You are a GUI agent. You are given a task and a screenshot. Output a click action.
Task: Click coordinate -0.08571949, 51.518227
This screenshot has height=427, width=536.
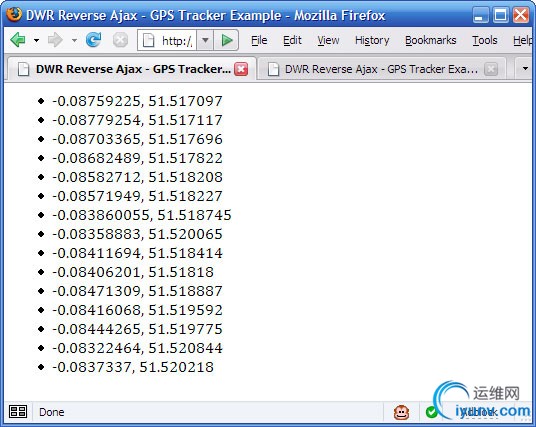click(x=137, y=196)
